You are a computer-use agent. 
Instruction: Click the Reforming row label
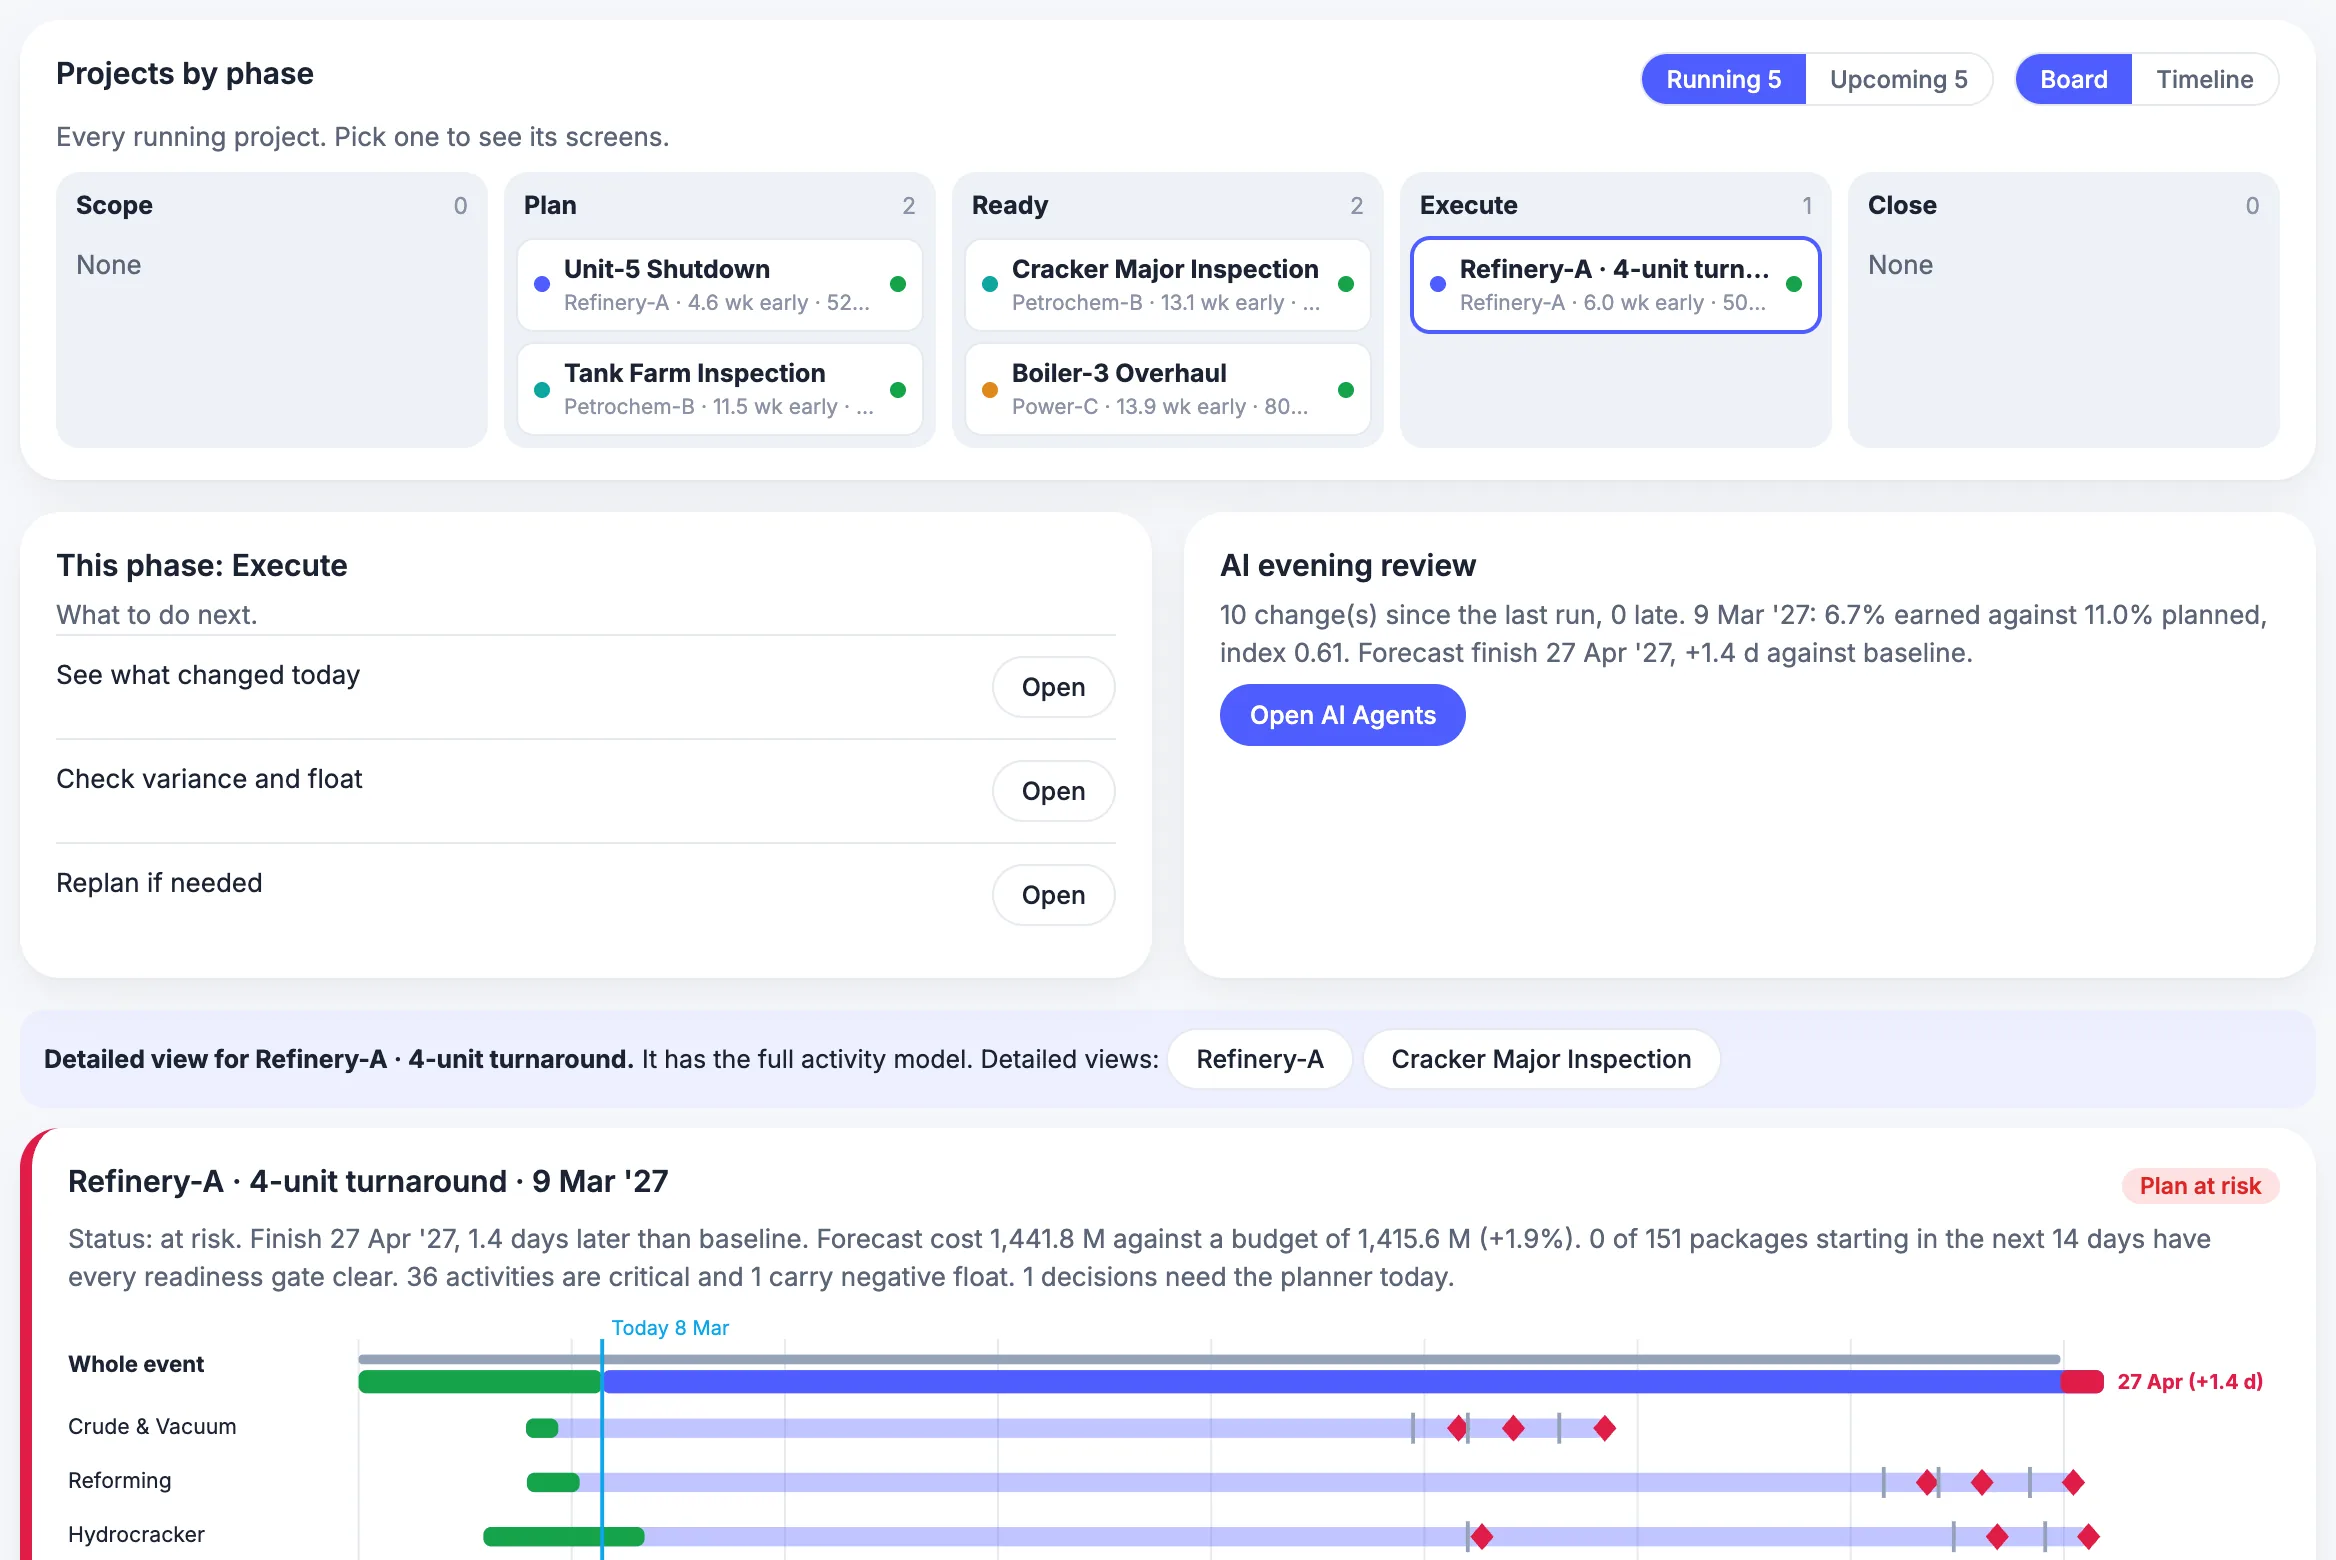coord(119,1481)
